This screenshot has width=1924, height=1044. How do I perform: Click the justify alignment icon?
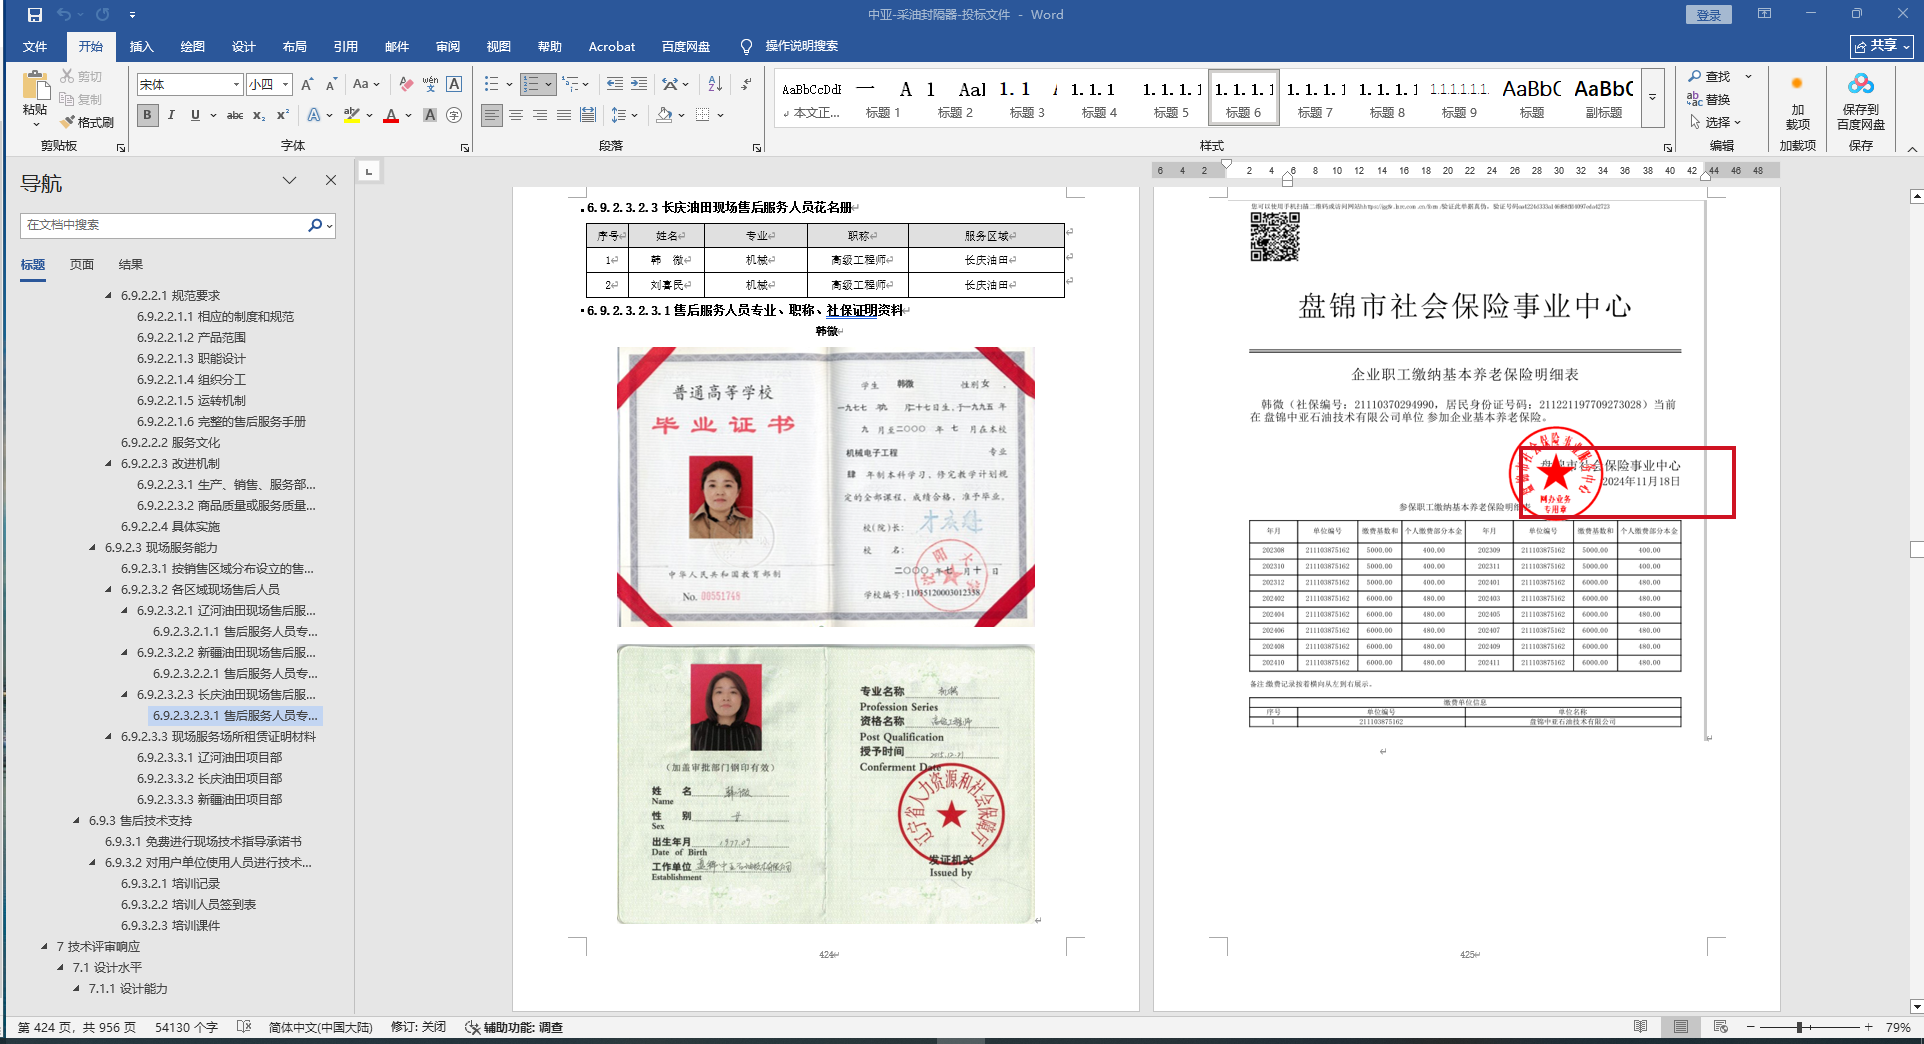click(x=564, y=115)
